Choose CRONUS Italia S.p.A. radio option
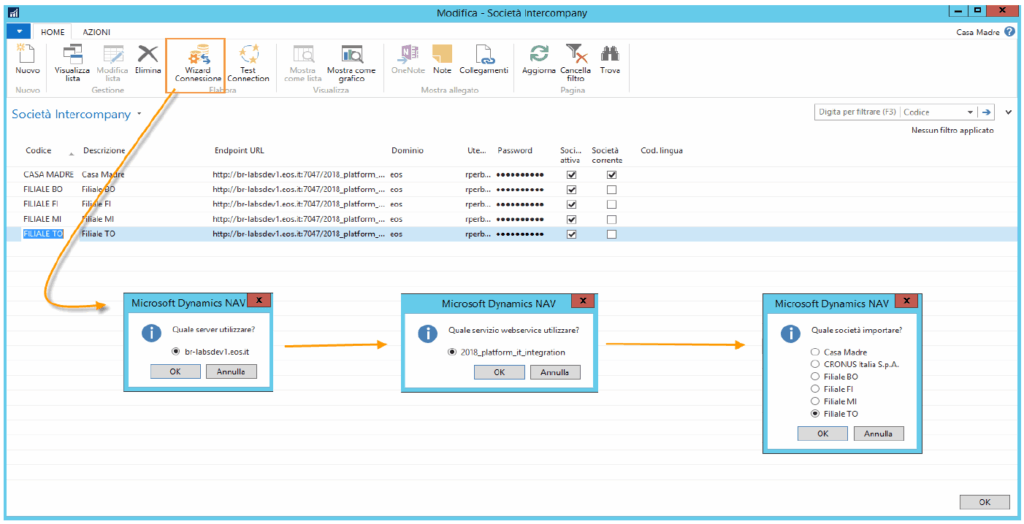This screenshot has height=524, width=1024. point(814,364)
